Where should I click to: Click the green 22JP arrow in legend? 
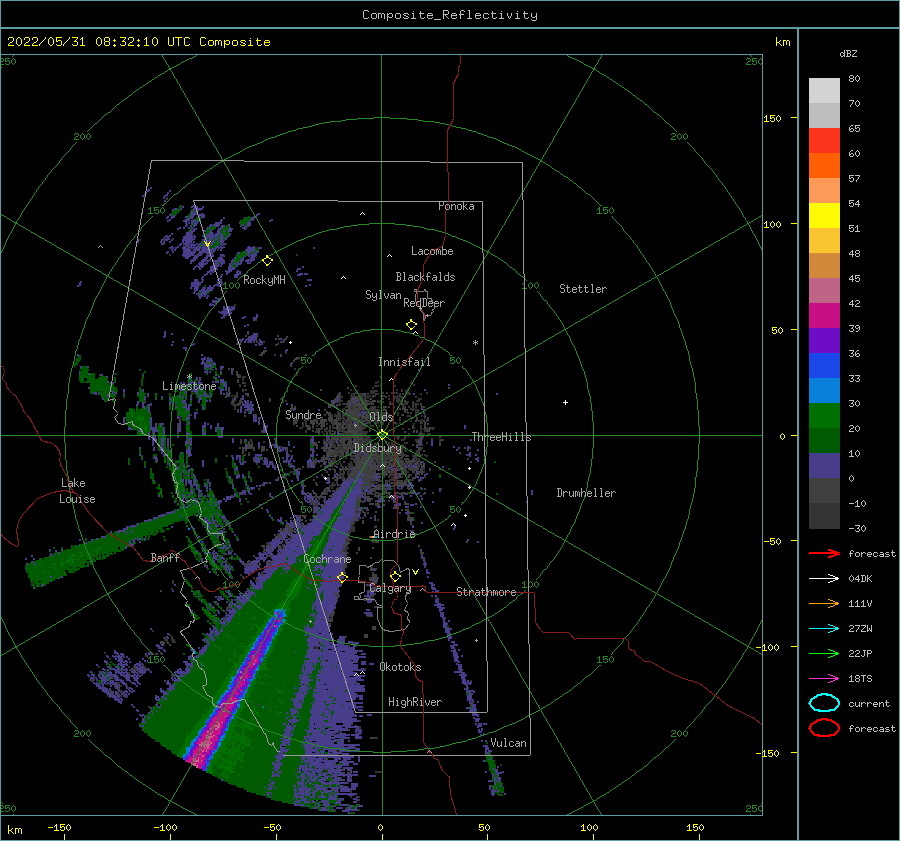click(824, 653)
